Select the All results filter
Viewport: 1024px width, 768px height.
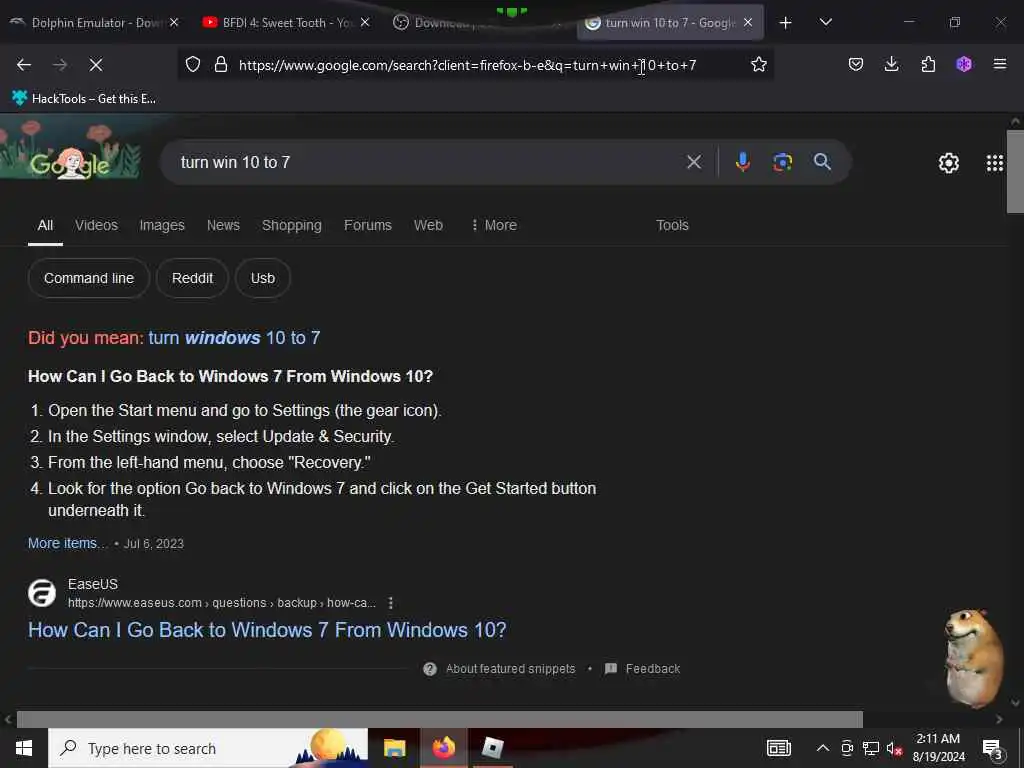[x=45, y=225]
